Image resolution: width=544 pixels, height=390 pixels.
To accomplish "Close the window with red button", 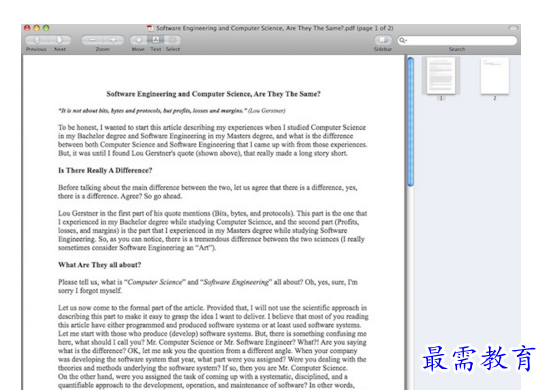I will click(x=27, y=28).
